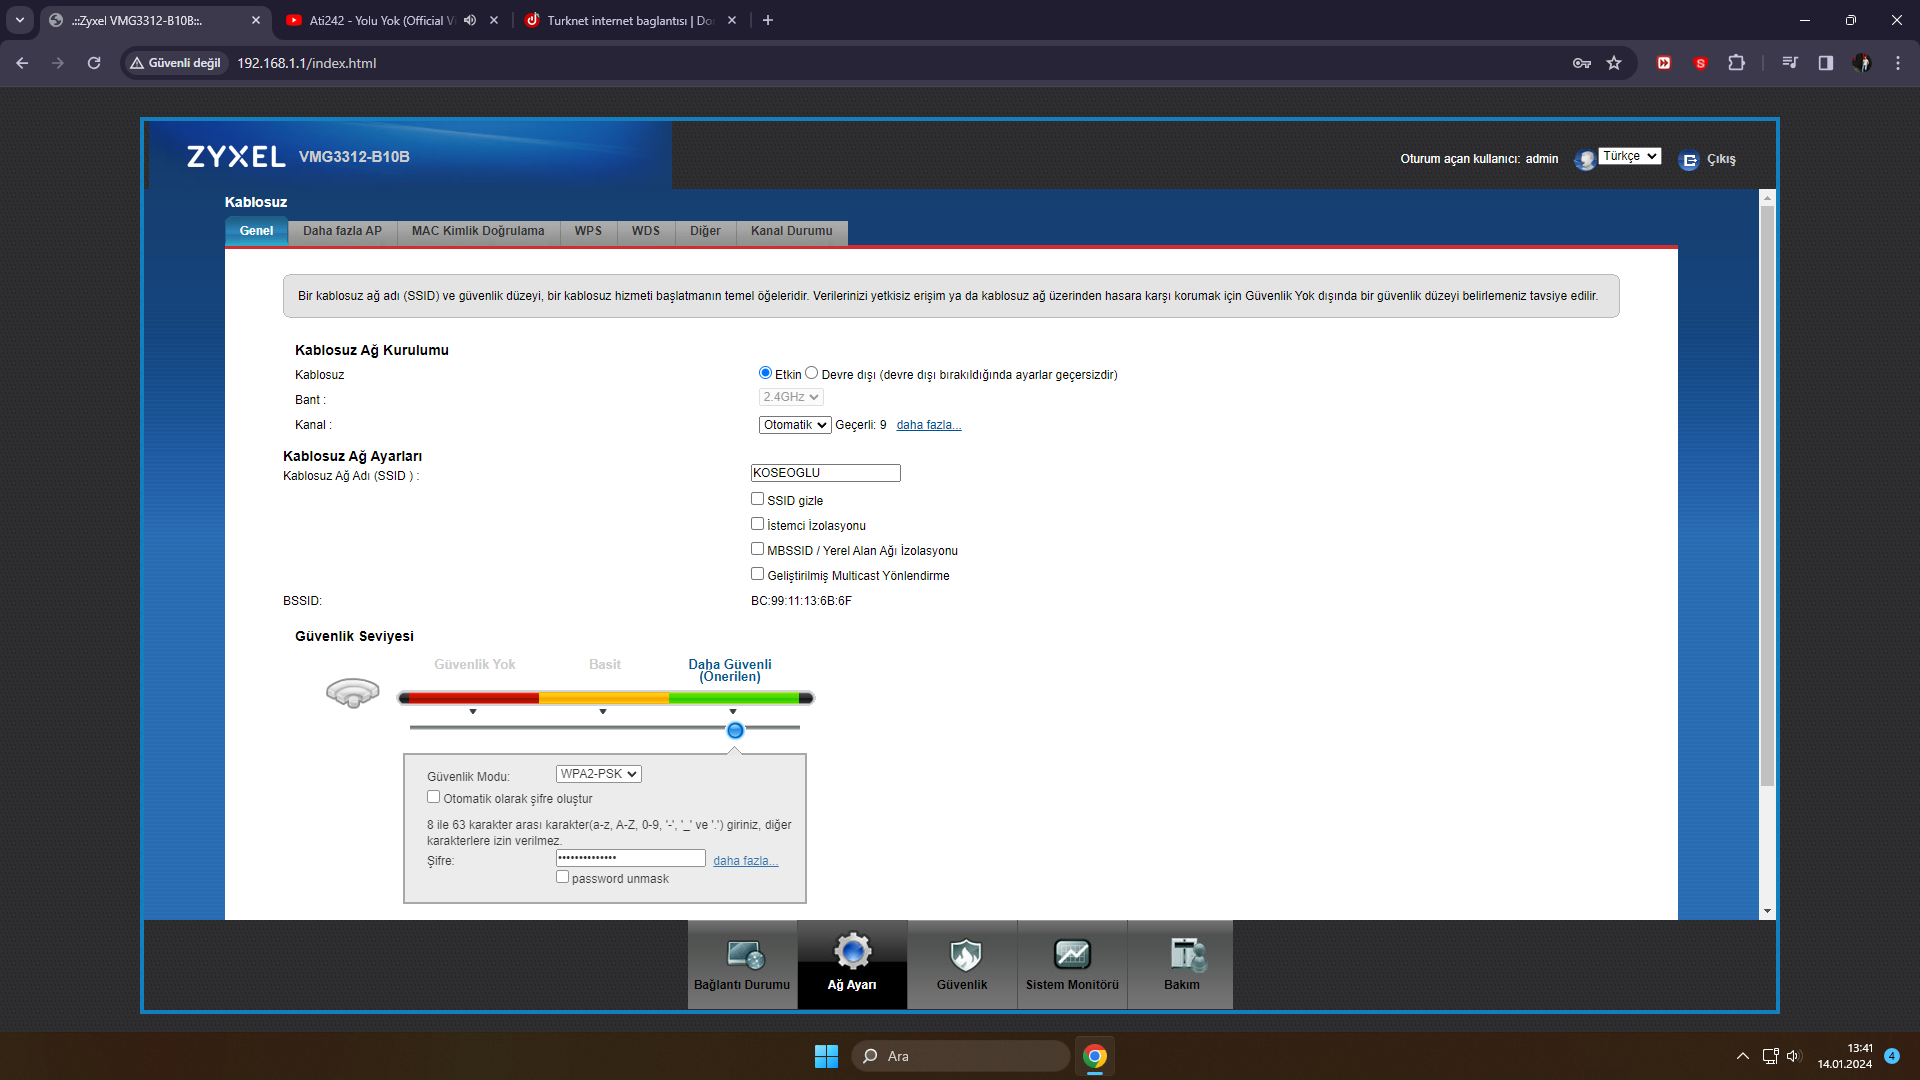Open the Bakım maintenance icon

[1187, 955]
